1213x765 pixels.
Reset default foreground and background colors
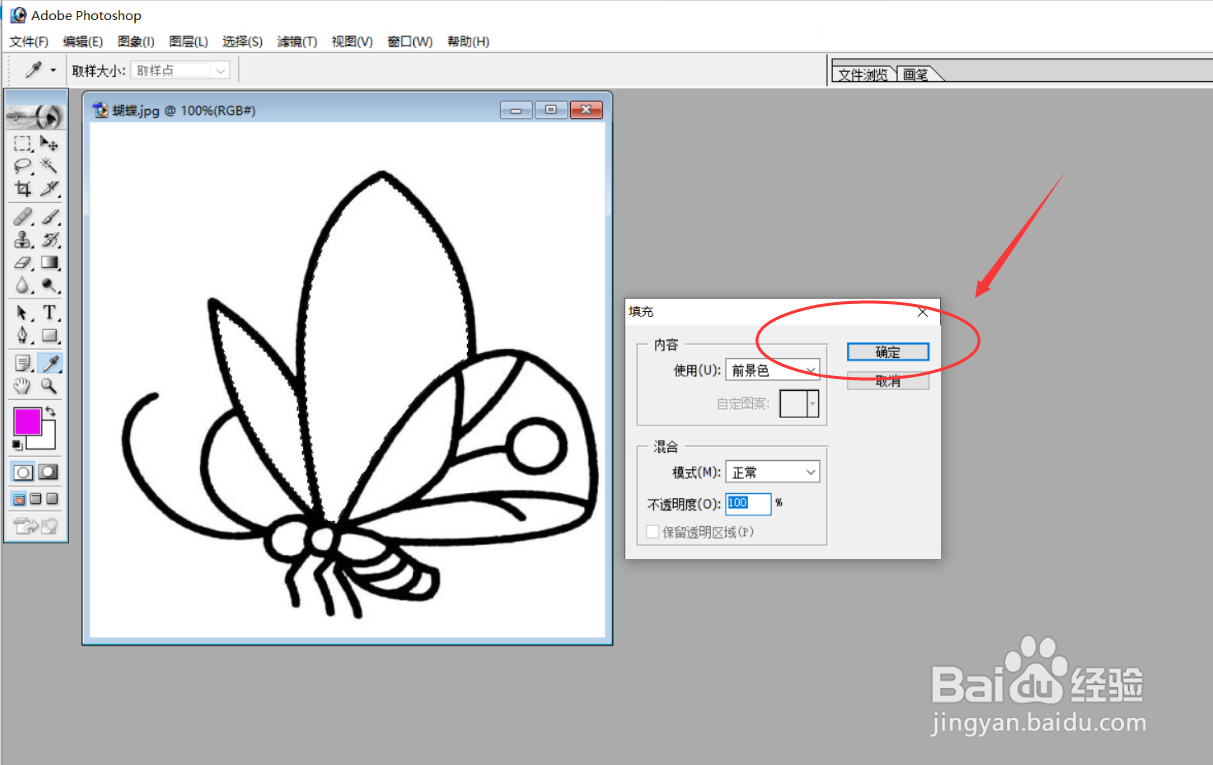17,444
